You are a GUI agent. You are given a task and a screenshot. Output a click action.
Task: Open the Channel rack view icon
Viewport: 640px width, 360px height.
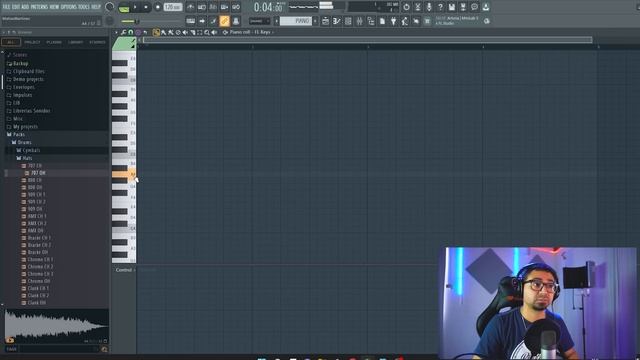(348, 21)
